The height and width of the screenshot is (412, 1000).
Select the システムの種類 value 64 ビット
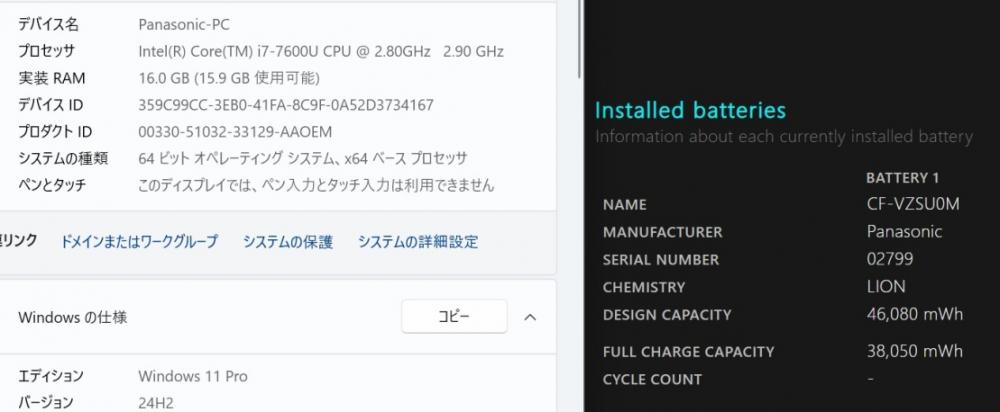point(302,158)
